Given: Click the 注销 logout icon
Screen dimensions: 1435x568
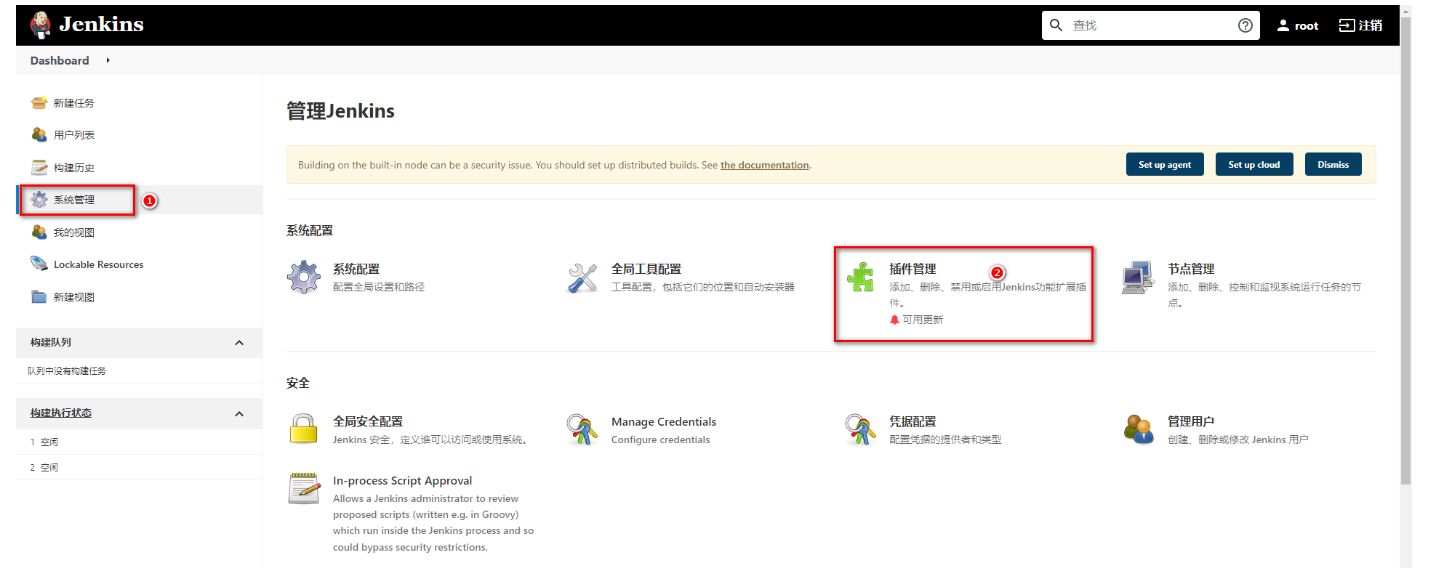Looking at the screenshot, I should tap(1347, 26).
